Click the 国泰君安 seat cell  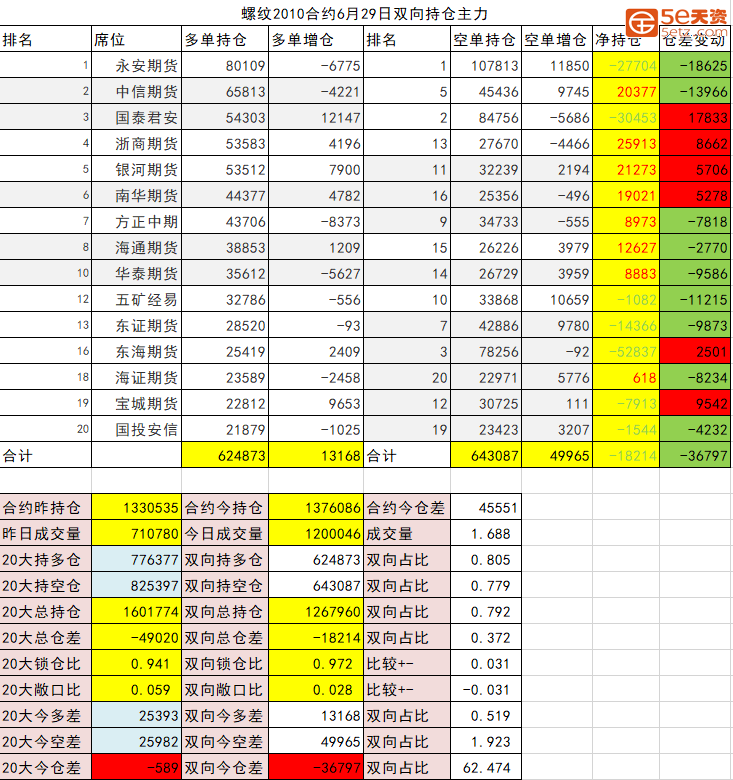(136, 117)
